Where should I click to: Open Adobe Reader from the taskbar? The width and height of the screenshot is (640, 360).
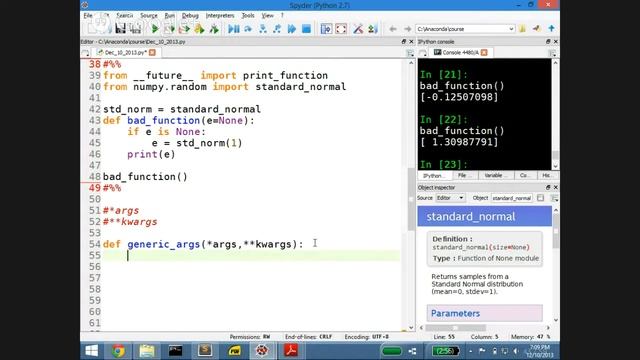291,351
